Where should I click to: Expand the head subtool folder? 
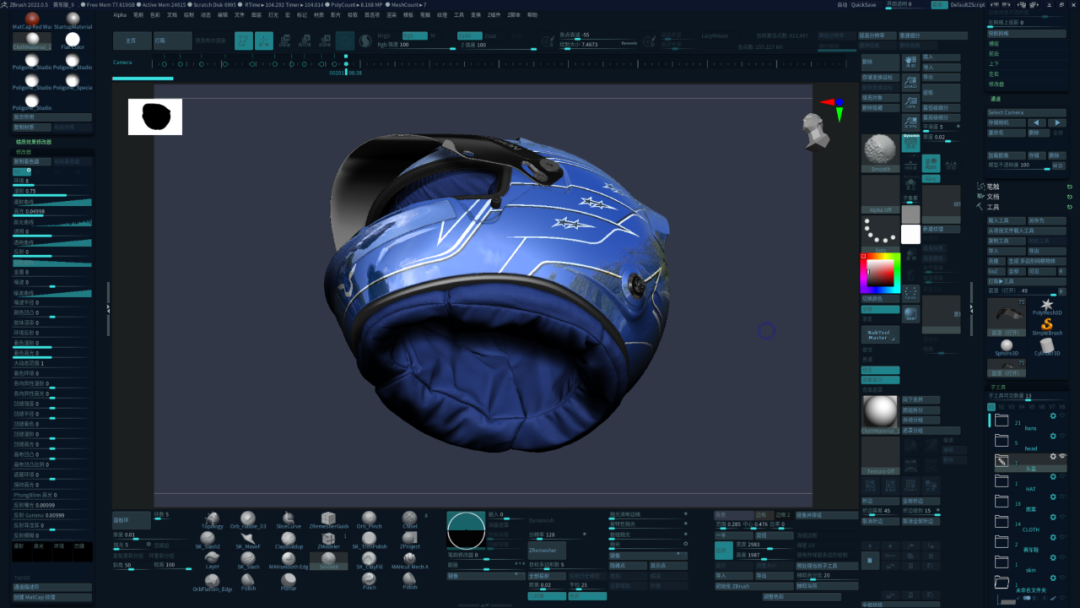point(1002,440)
